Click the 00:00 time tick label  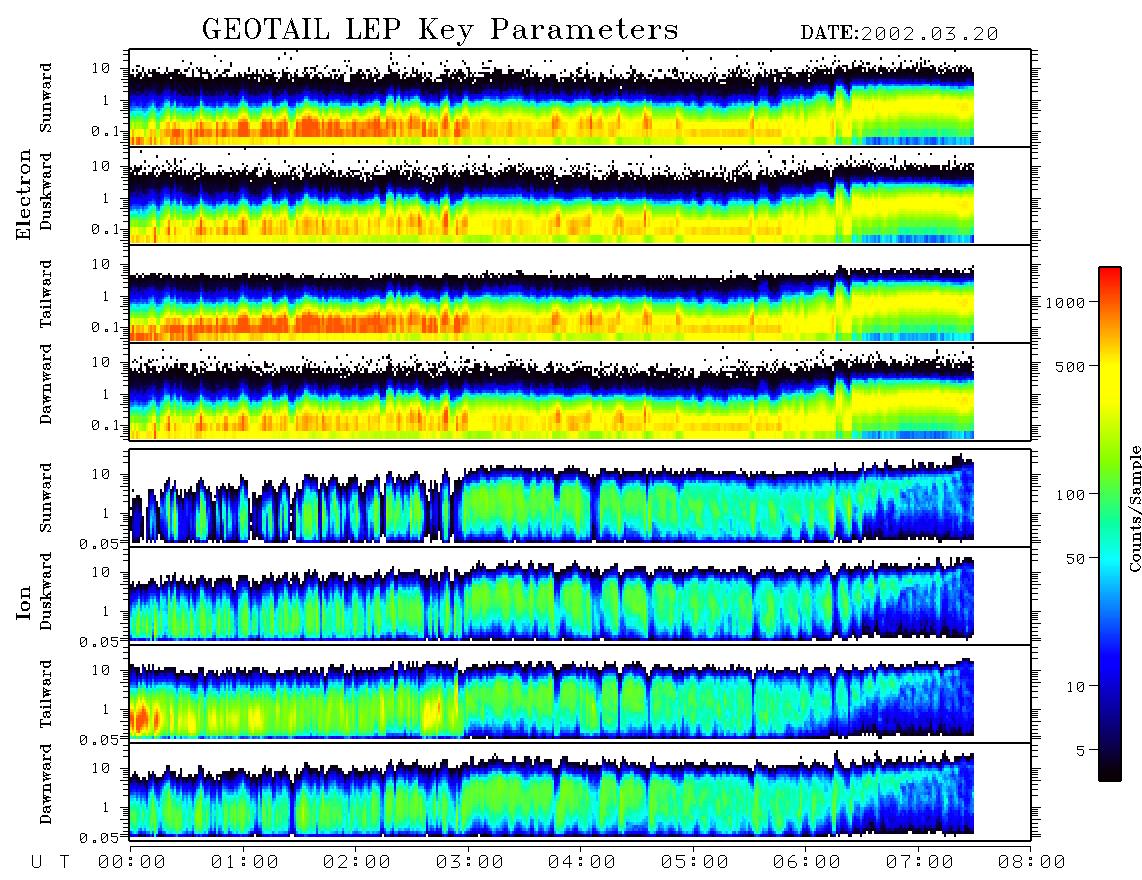pos(132,862)
